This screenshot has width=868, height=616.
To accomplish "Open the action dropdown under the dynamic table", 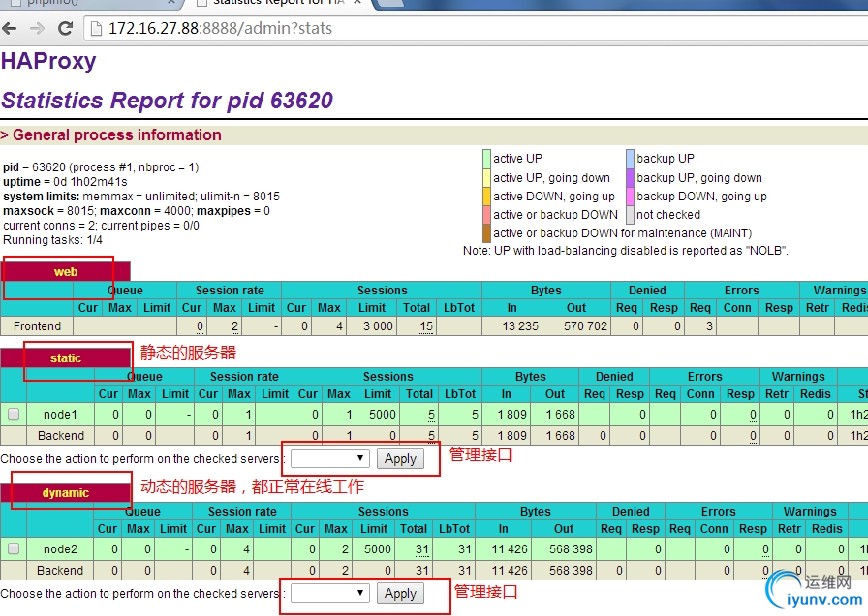I will (329, 593).
